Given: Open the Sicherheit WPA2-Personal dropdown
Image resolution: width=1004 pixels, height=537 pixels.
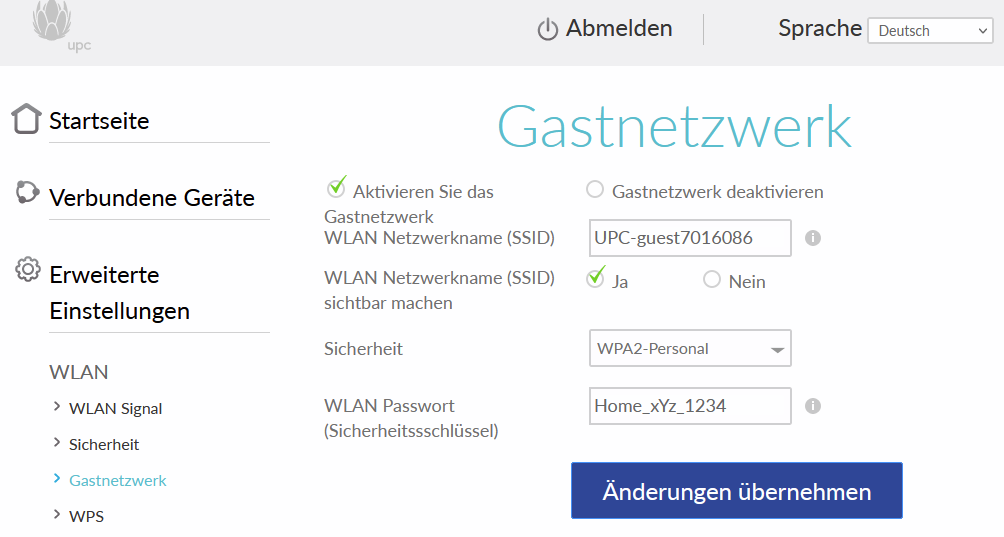Looking at the screenshot, I should (x=690, y=349).
